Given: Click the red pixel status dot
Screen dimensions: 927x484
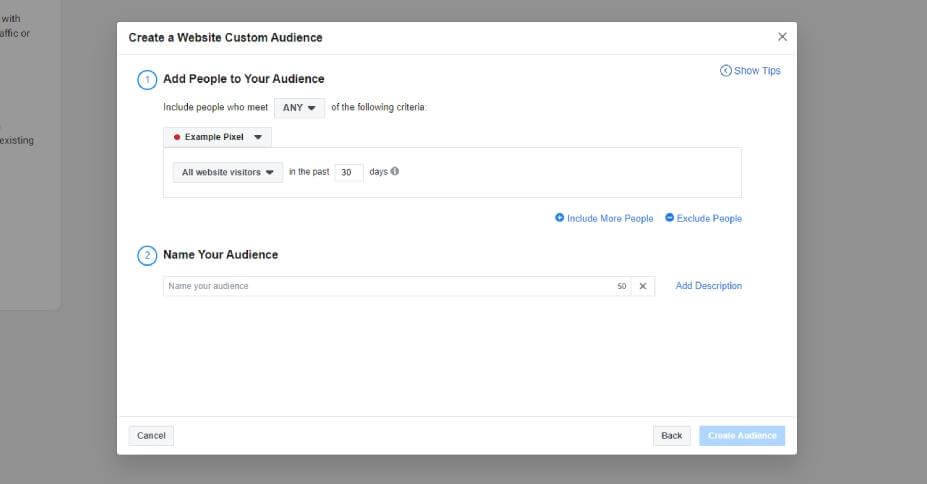Looking at the screenshot, I should pyautogui.click(x=177, y=137).
